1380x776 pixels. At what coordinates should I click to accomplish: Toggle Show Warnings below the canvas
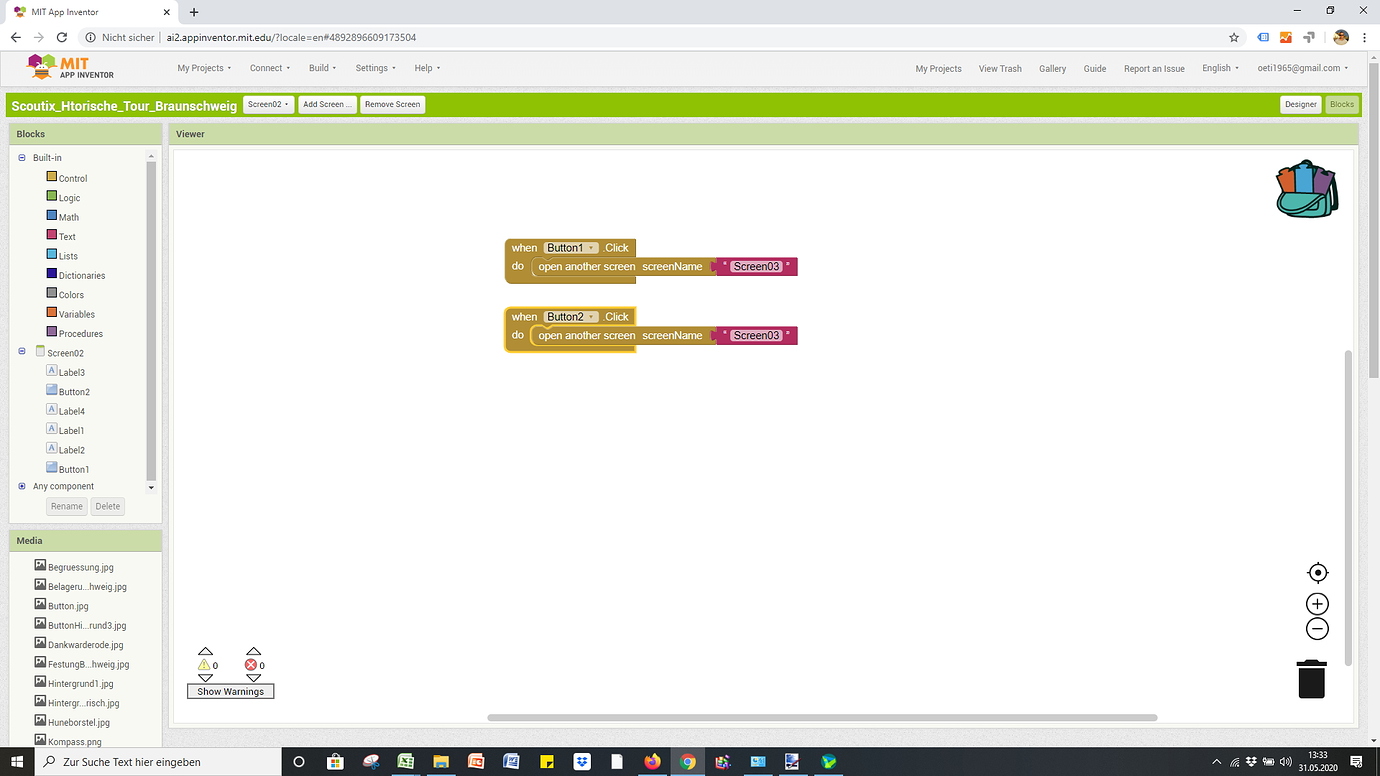click(229, 690)
